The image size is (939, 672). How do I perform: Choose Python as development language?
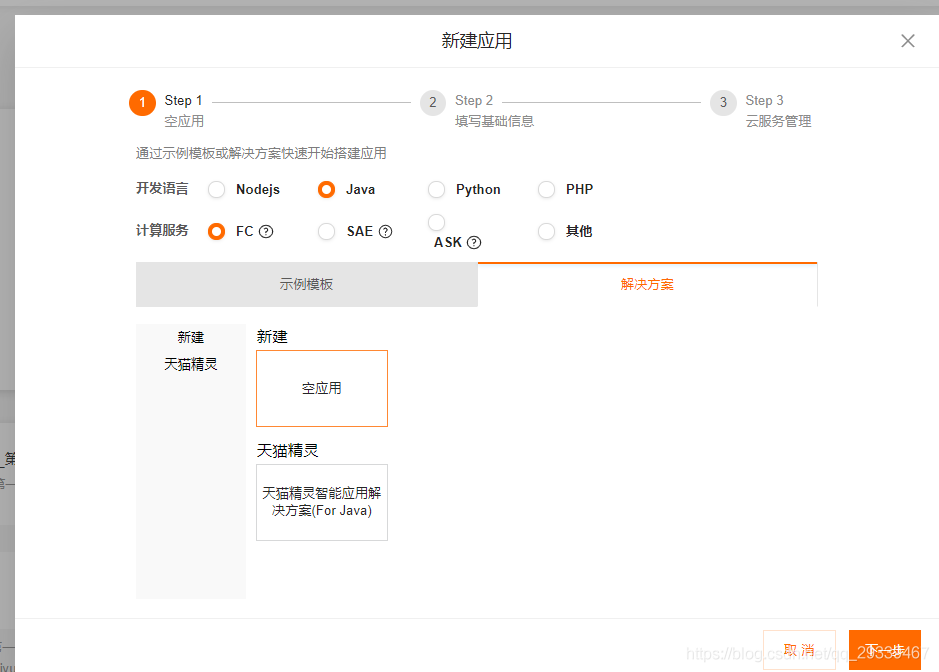tap(437, 190)
